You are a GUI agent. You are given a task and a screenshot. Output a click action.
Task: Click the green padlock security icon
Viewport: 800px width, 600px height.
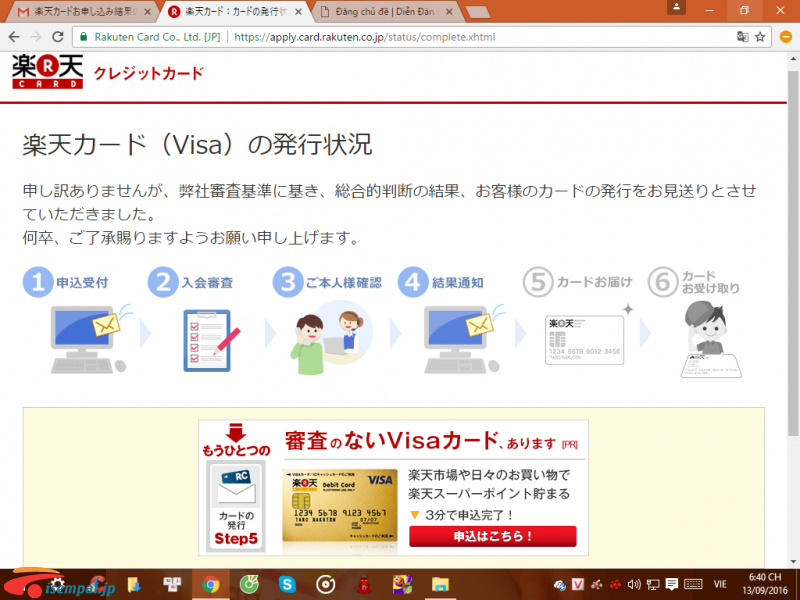tap(83, 37)
